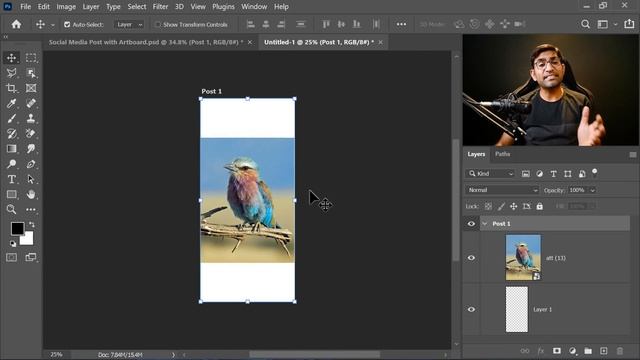Click the Home icon in options bar
640x360 pixels.
16,24
